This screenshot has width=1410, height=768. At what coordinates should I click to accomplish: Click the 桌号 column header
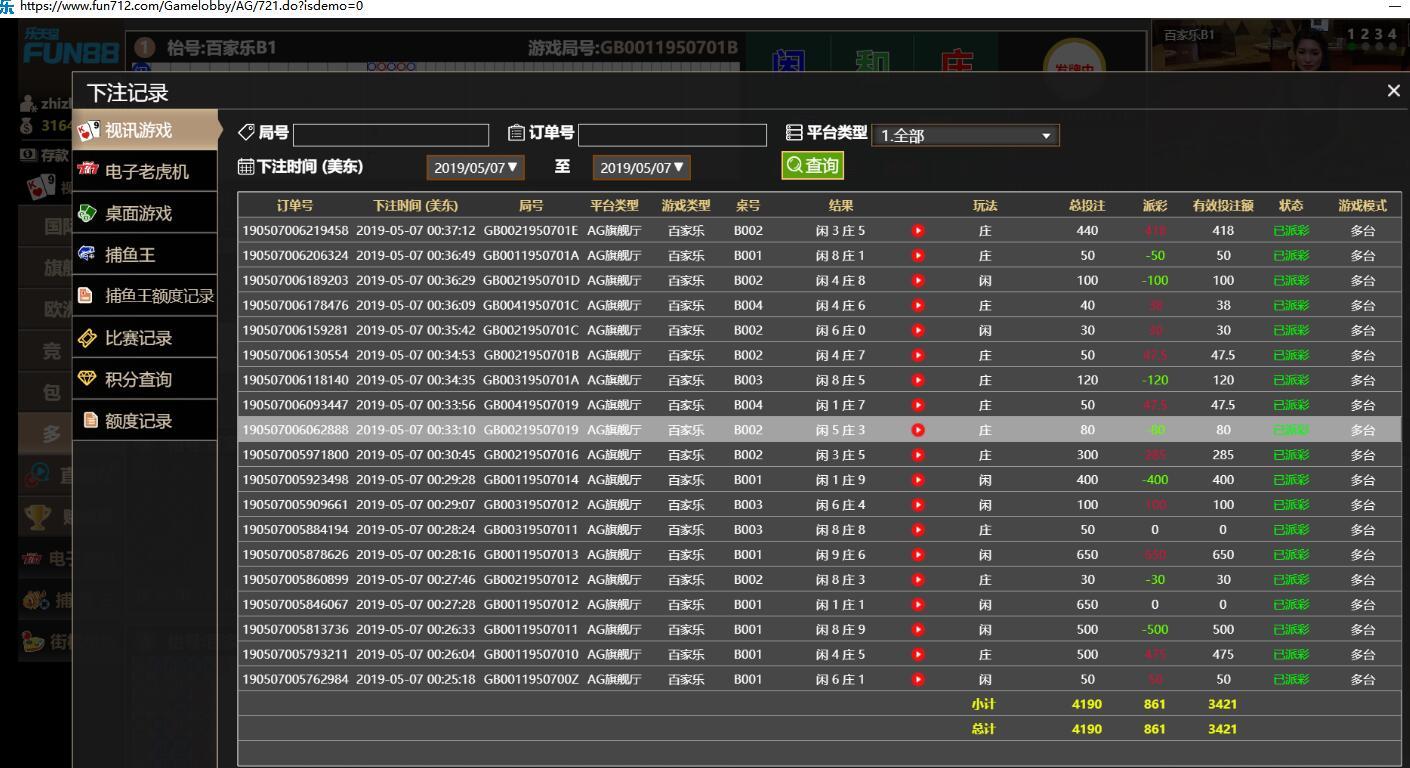[748, 206]
